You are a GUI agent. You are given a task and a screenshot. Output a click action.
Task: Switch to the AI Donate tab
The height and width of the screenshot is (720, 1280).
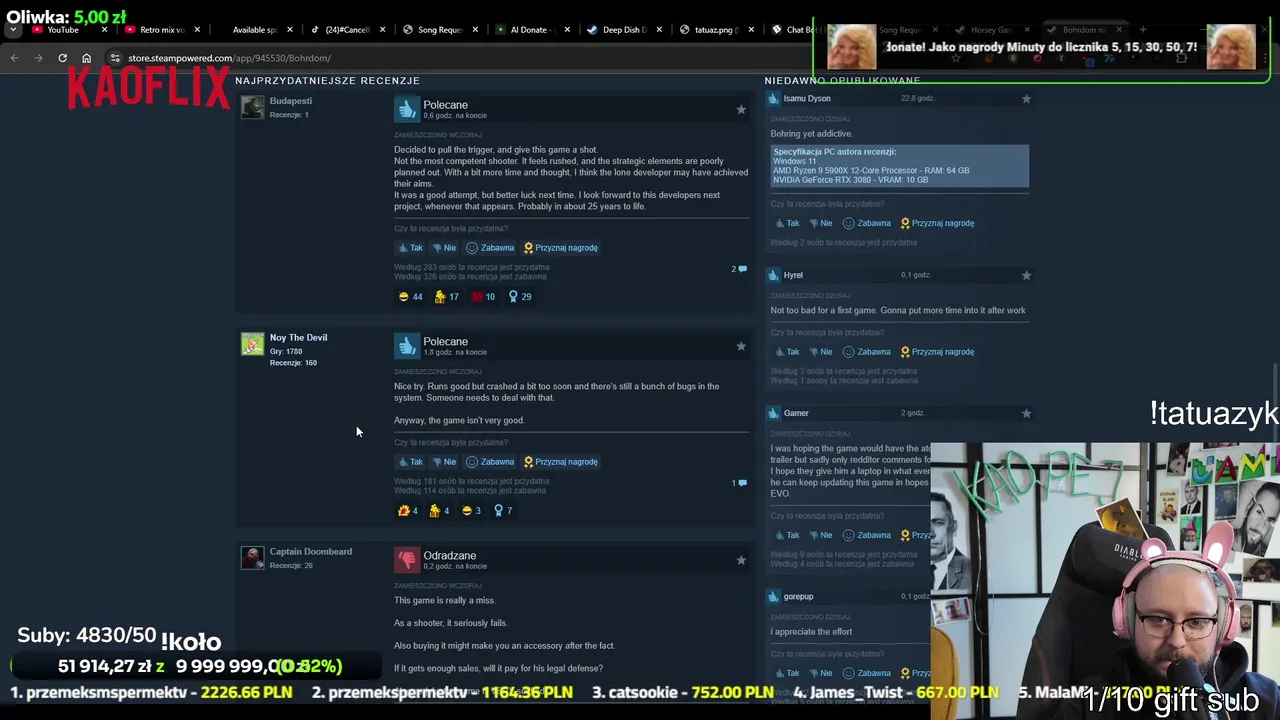(530, 30)
